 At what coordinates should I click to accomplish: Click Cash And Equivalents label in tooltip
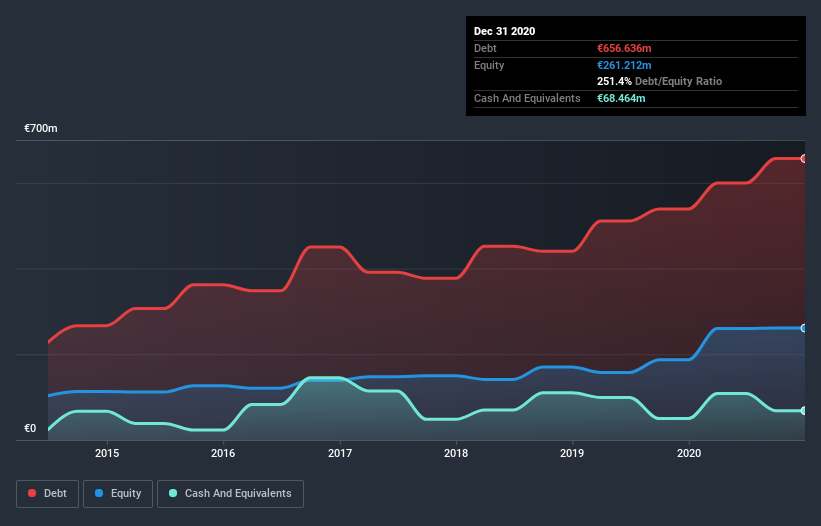click(x=527, y=98)
